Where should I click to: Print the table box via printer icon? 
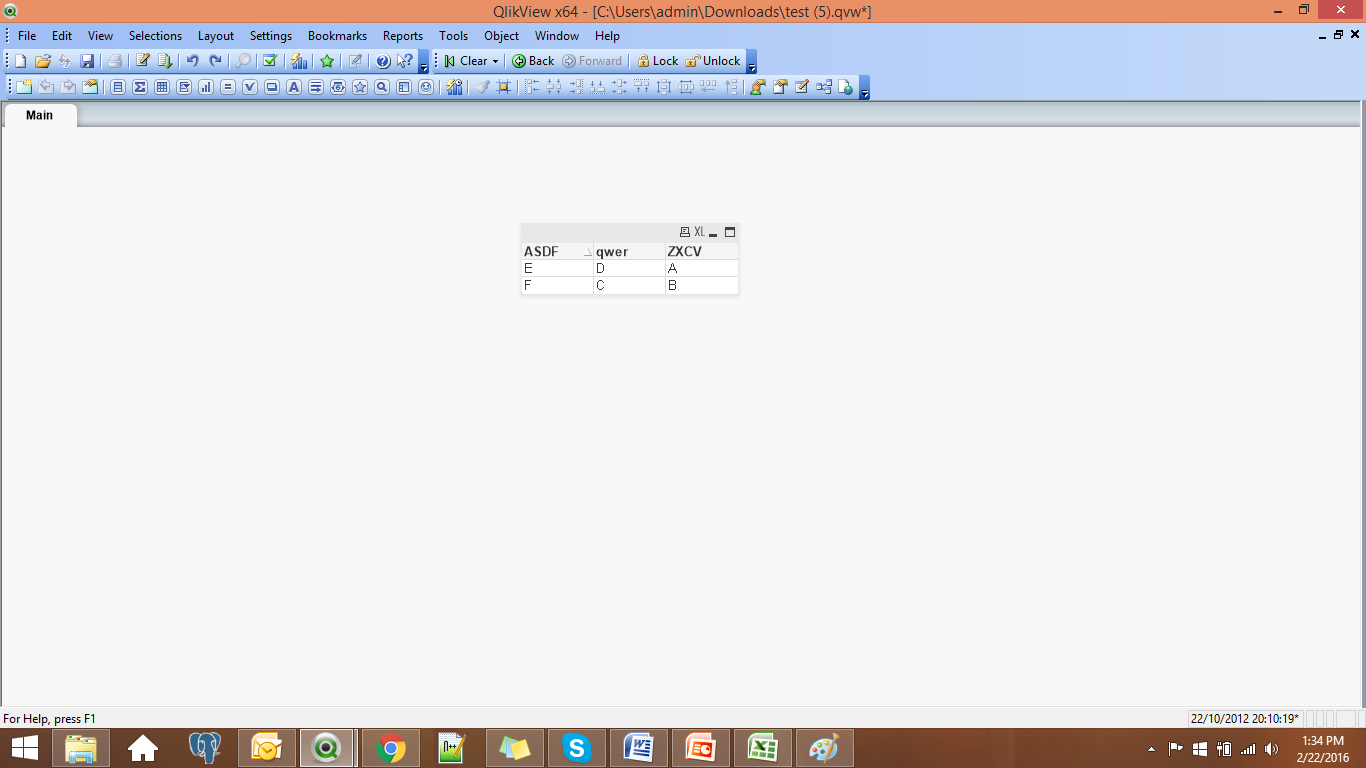click(685, 232)
